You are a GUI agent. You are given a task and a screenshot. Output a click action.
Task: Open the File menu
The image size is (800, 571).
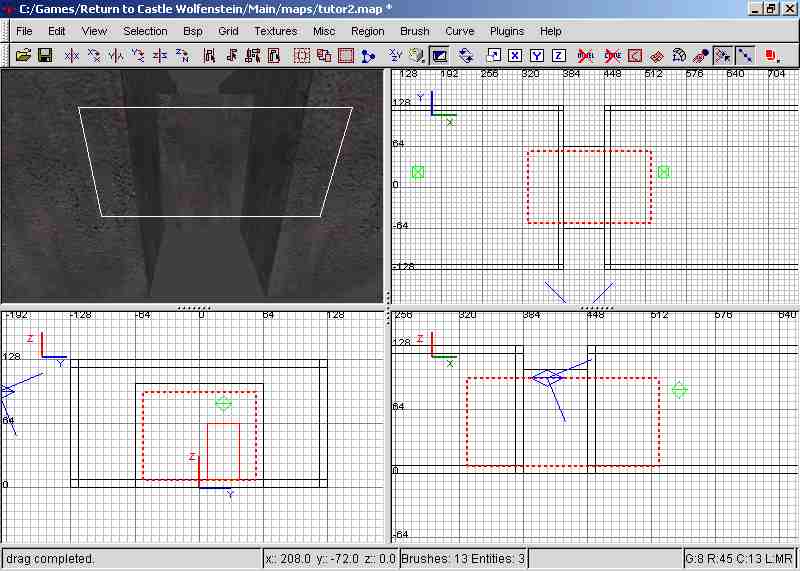tap(24, 31)
